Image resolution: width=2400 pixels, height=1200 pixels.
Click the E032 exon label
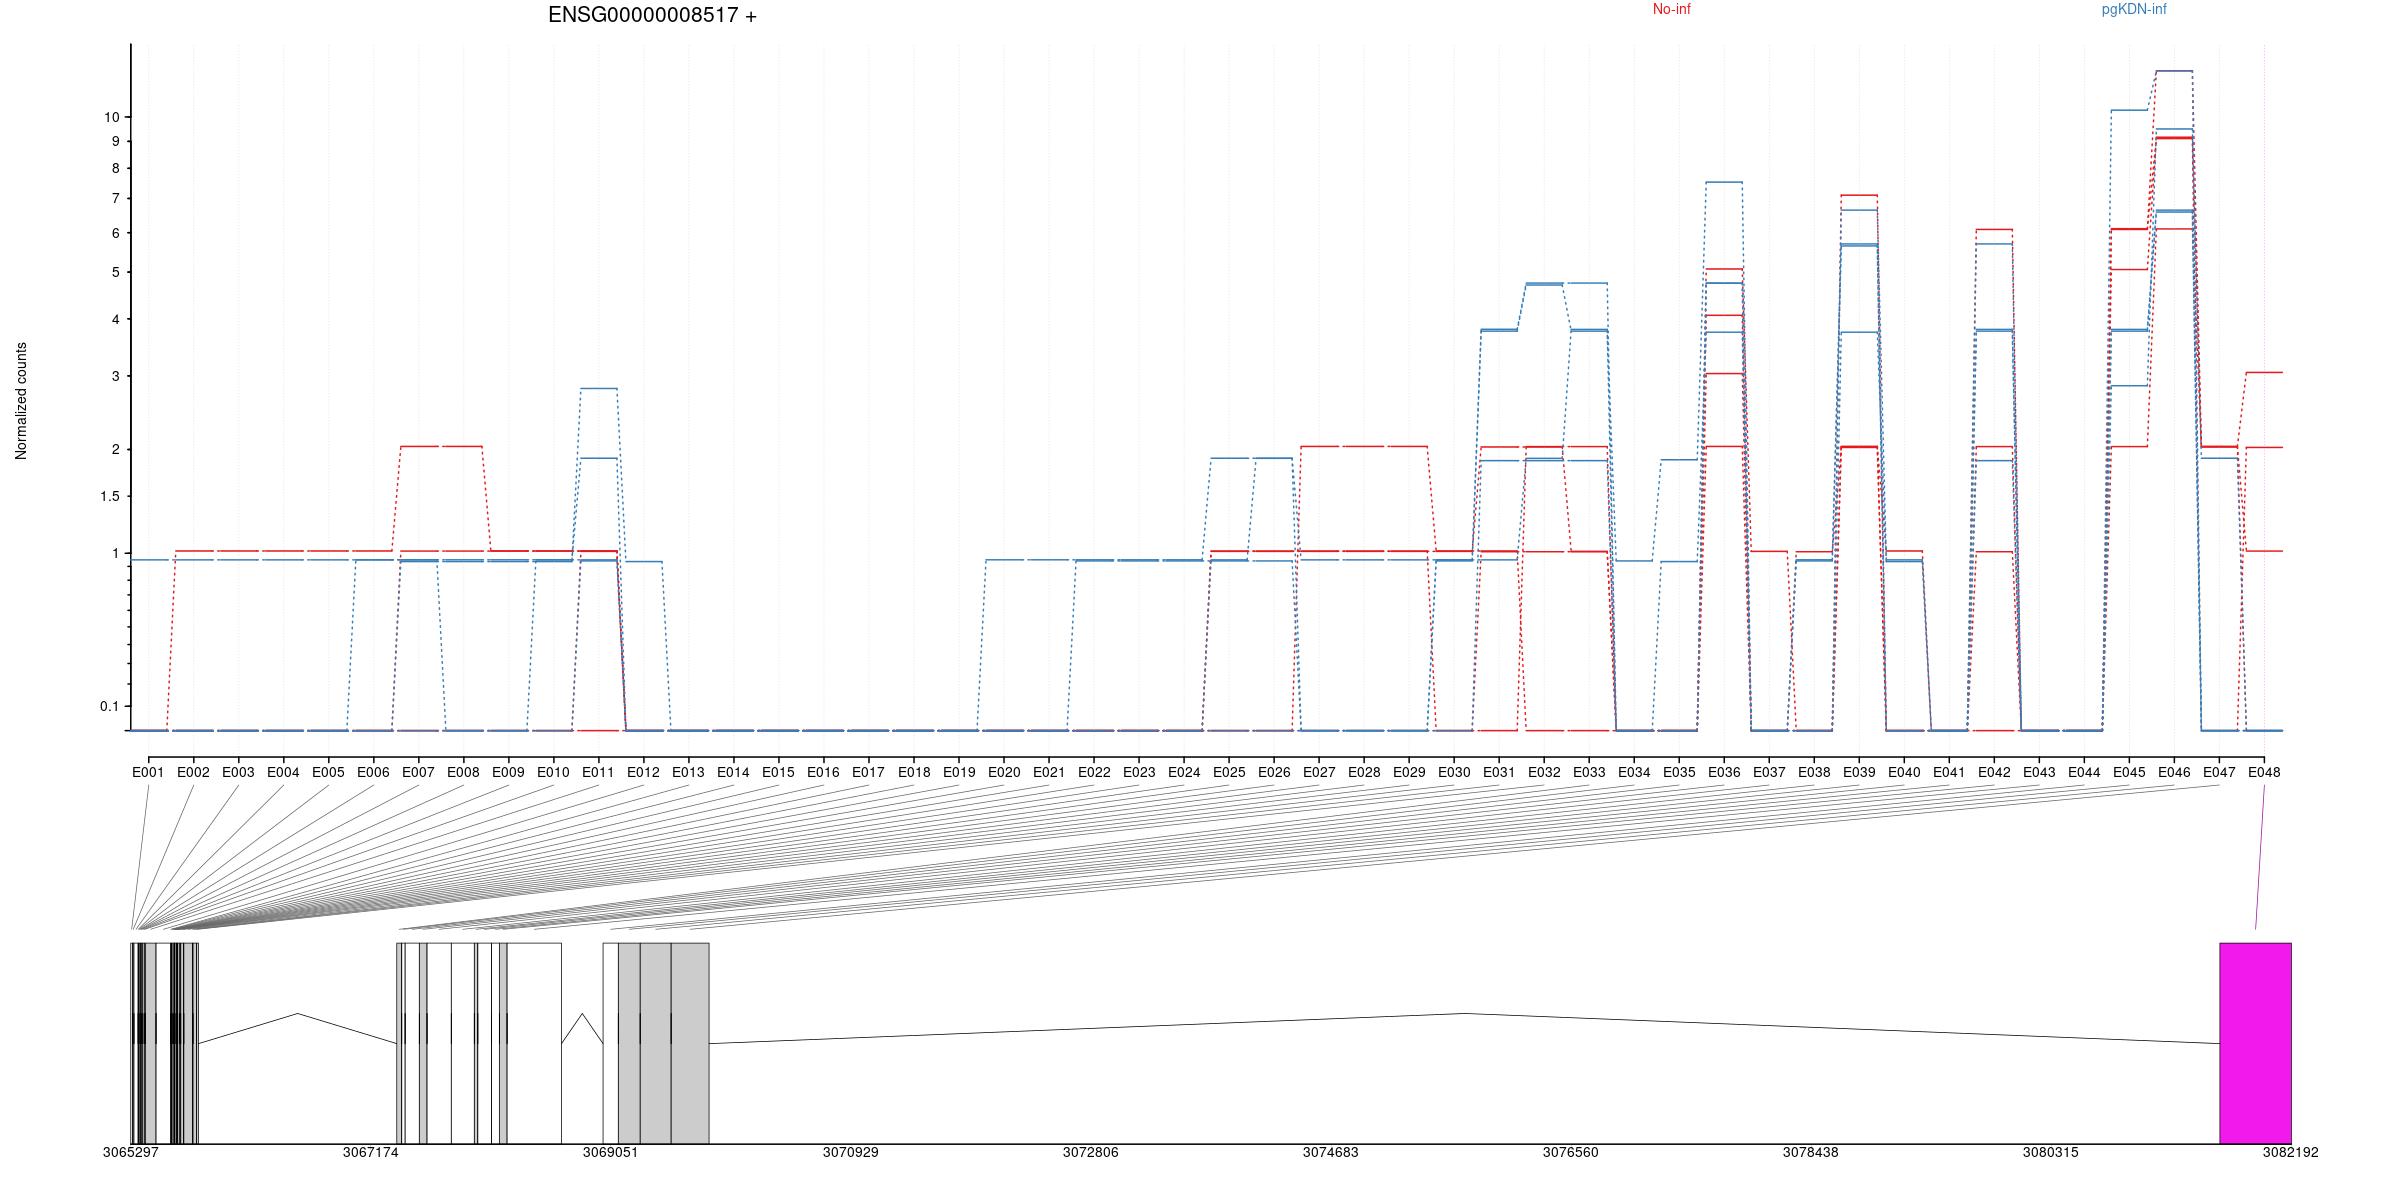pos(1544,772)
